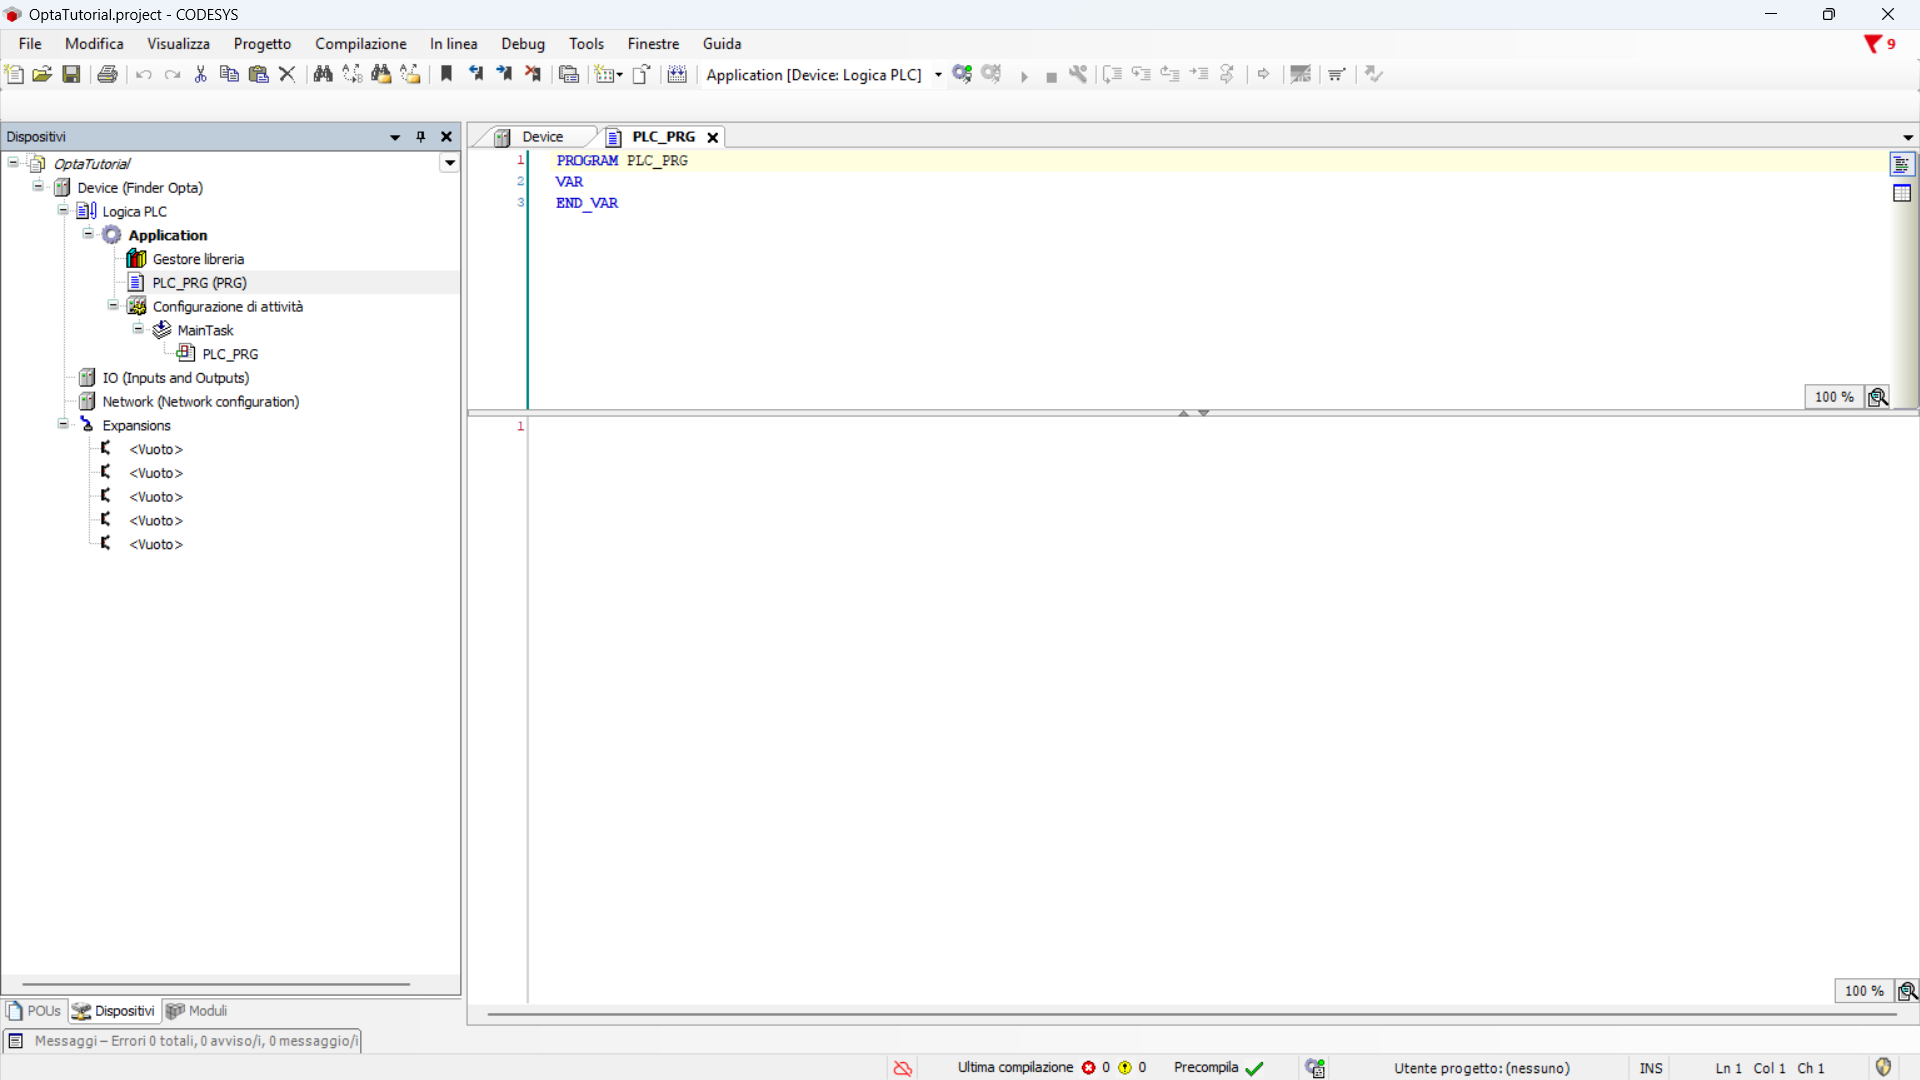Click the Find binoculars icon

click(x=323, y=74)
